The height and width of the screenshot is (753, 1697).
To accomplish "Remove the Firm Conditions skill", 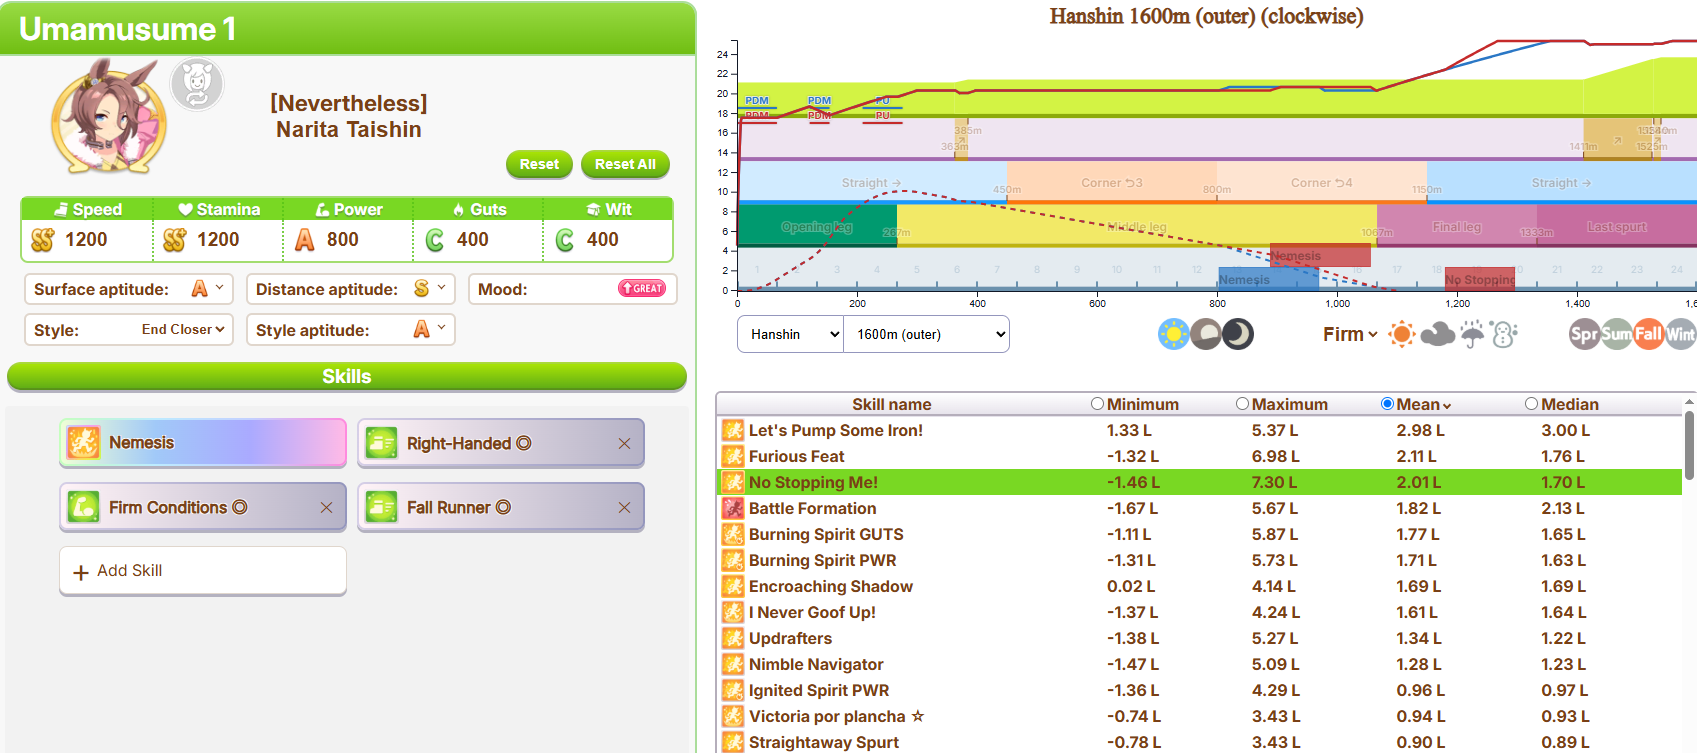I will 326,507.
